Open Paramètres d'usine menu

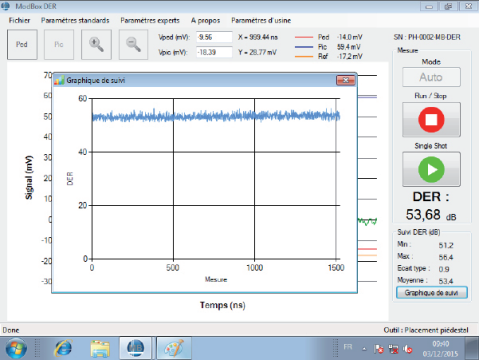click(261, 21)
